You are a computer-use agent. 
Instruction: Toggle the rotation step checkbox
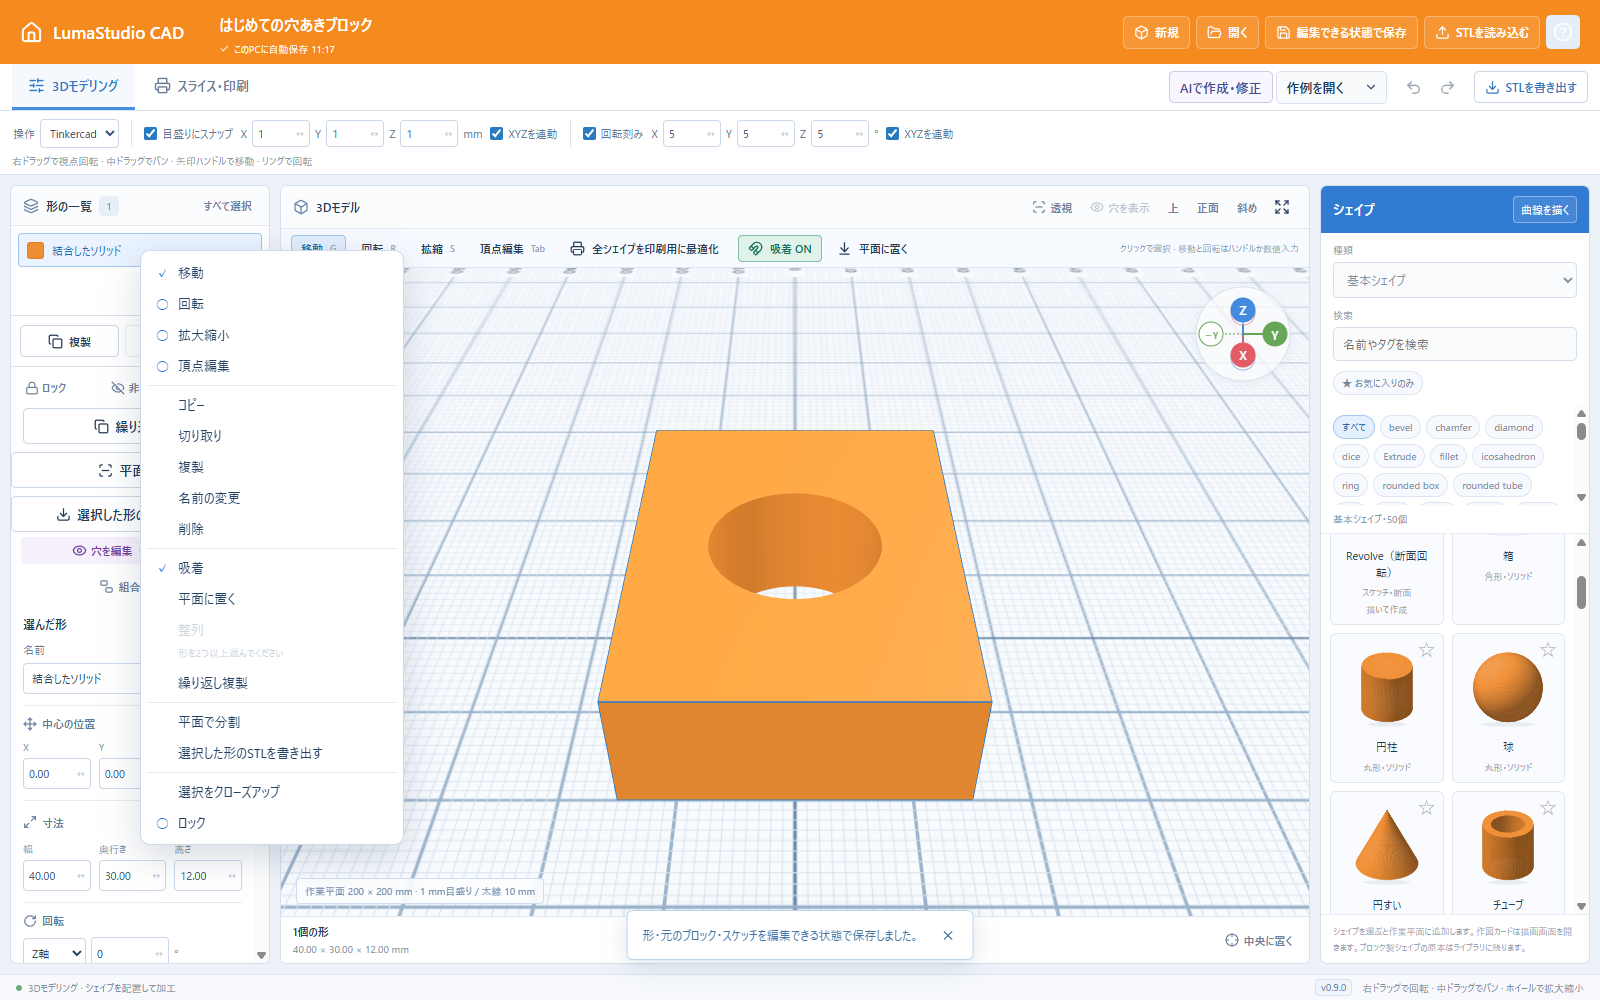[x=590, y=133]
